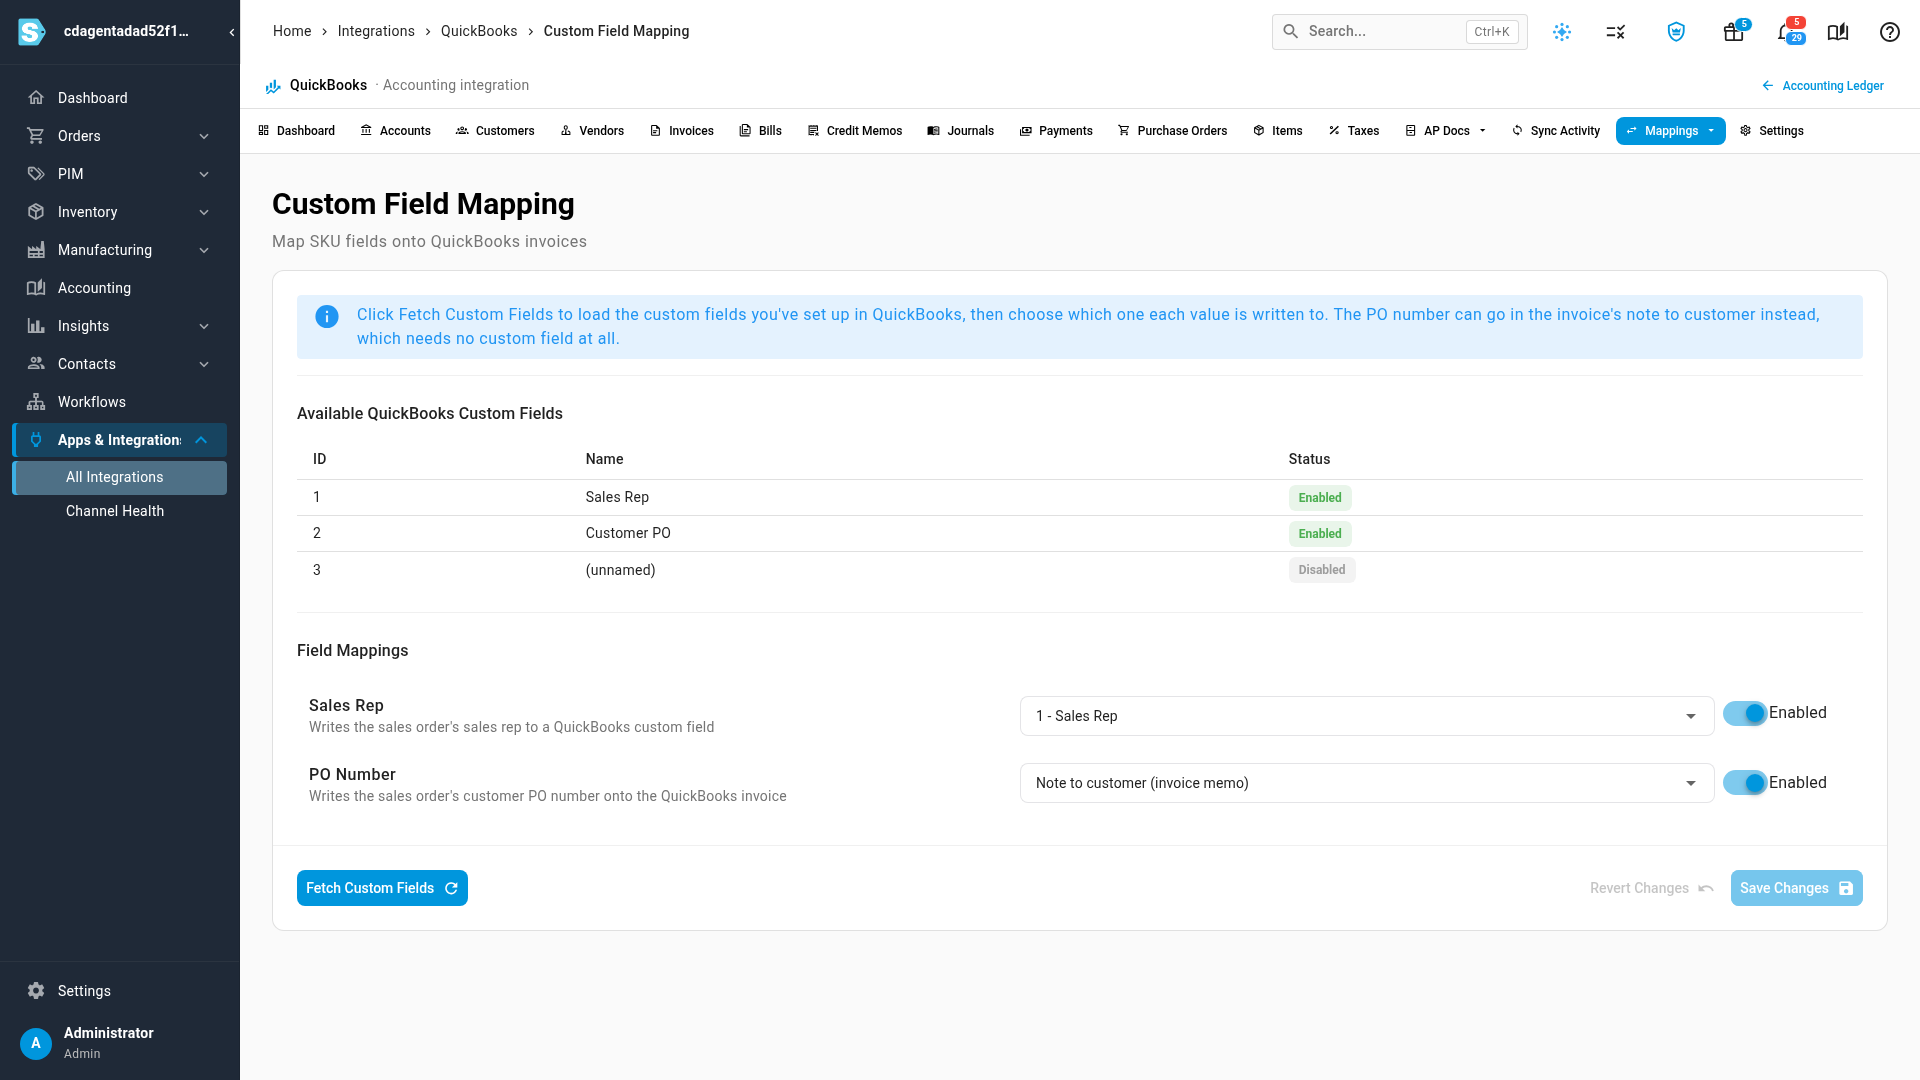Click the Settings gear in the sidebar
This screenshot has height=1080, width=1920.
click(36, 991)
